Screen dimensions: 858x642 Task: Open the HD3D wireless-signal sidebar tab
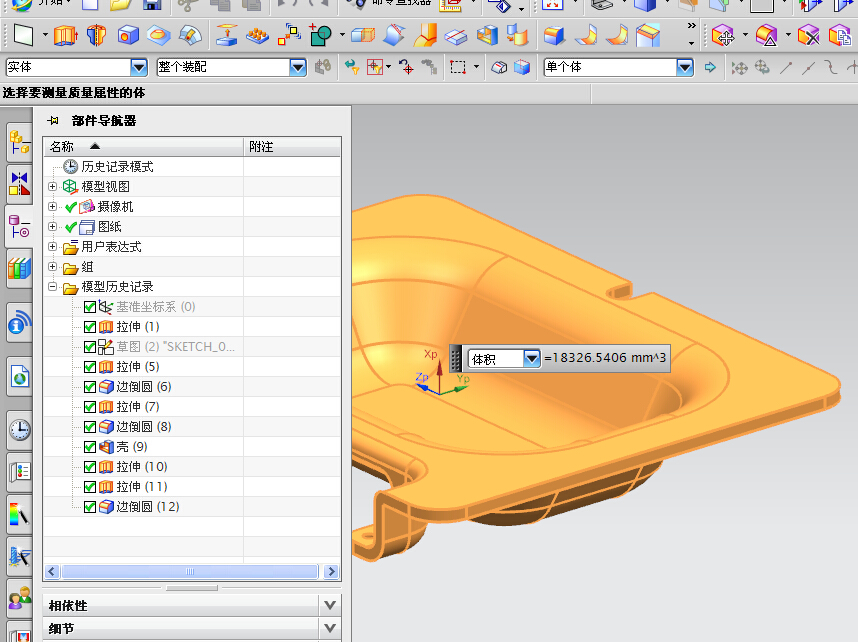[x=19, y=322]
